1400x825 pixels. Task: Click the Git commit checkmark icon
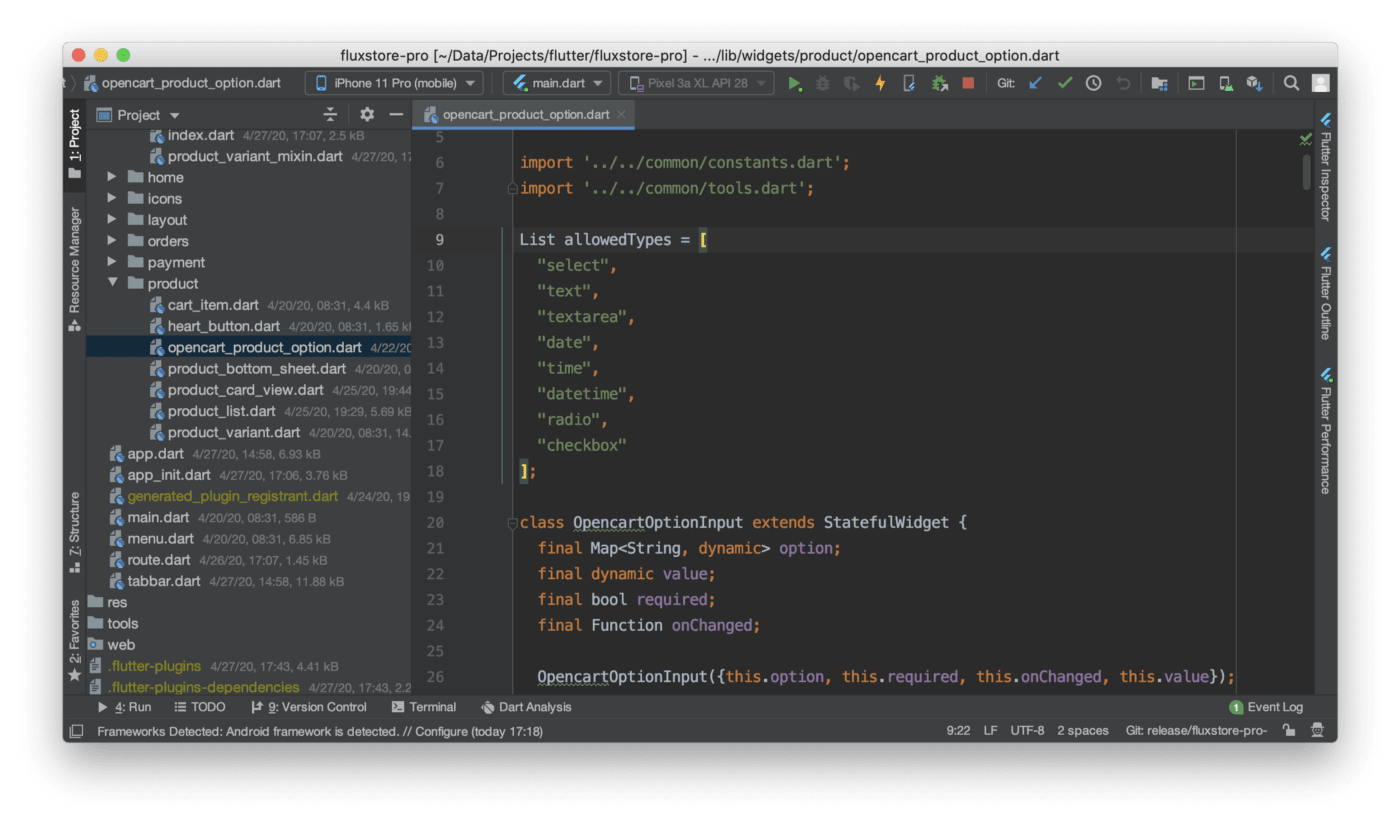[1064, 83]
